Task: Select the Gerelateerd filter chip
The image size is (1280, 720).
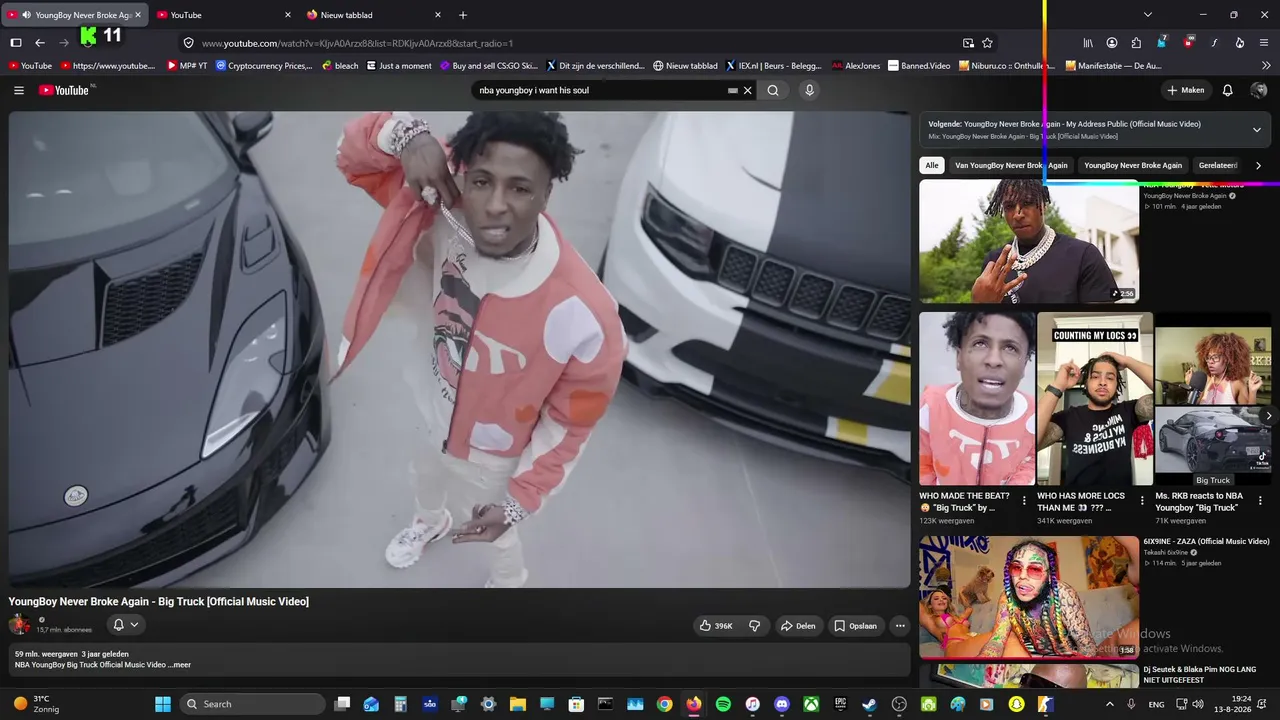Action: pyautogui.click(x=1218, y=165)
